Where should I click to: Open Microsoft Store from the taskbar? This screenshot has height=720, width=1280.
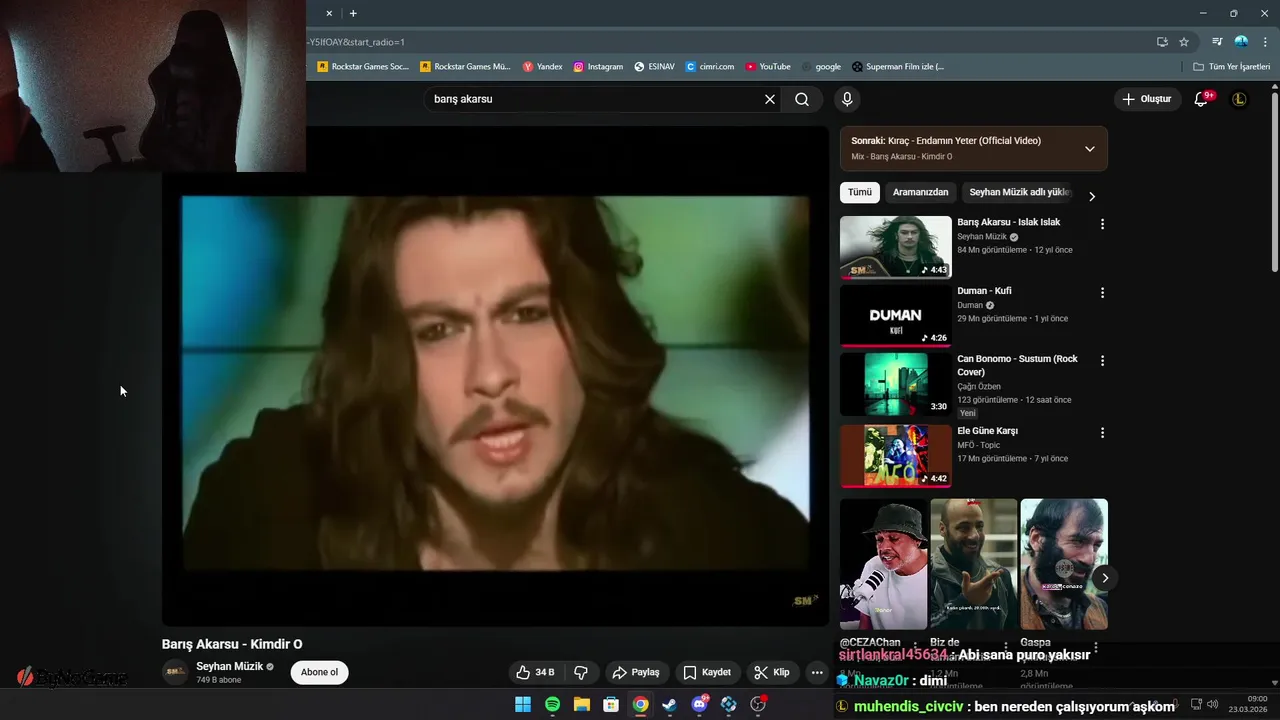click(611, 704)
